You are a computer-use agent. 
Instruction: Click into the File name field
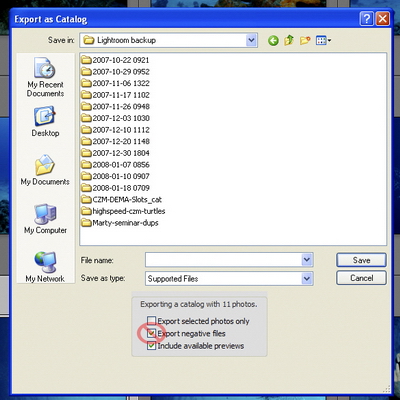tap(223, 260)
